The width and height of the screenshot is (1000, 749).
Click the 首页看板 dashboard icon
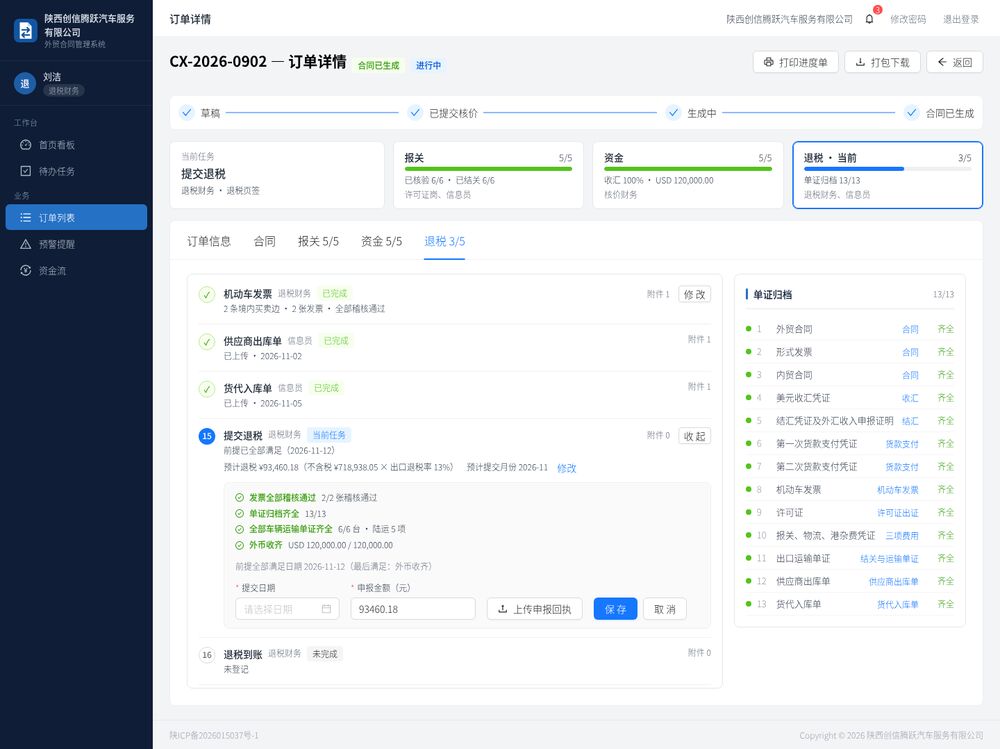[26, 145]
